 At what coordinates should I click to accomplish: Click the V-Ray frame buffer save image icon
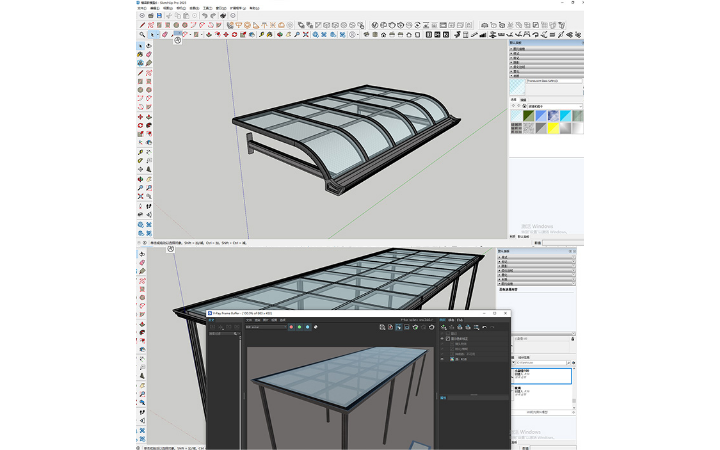pyautogui.click(x=382, y=327)
